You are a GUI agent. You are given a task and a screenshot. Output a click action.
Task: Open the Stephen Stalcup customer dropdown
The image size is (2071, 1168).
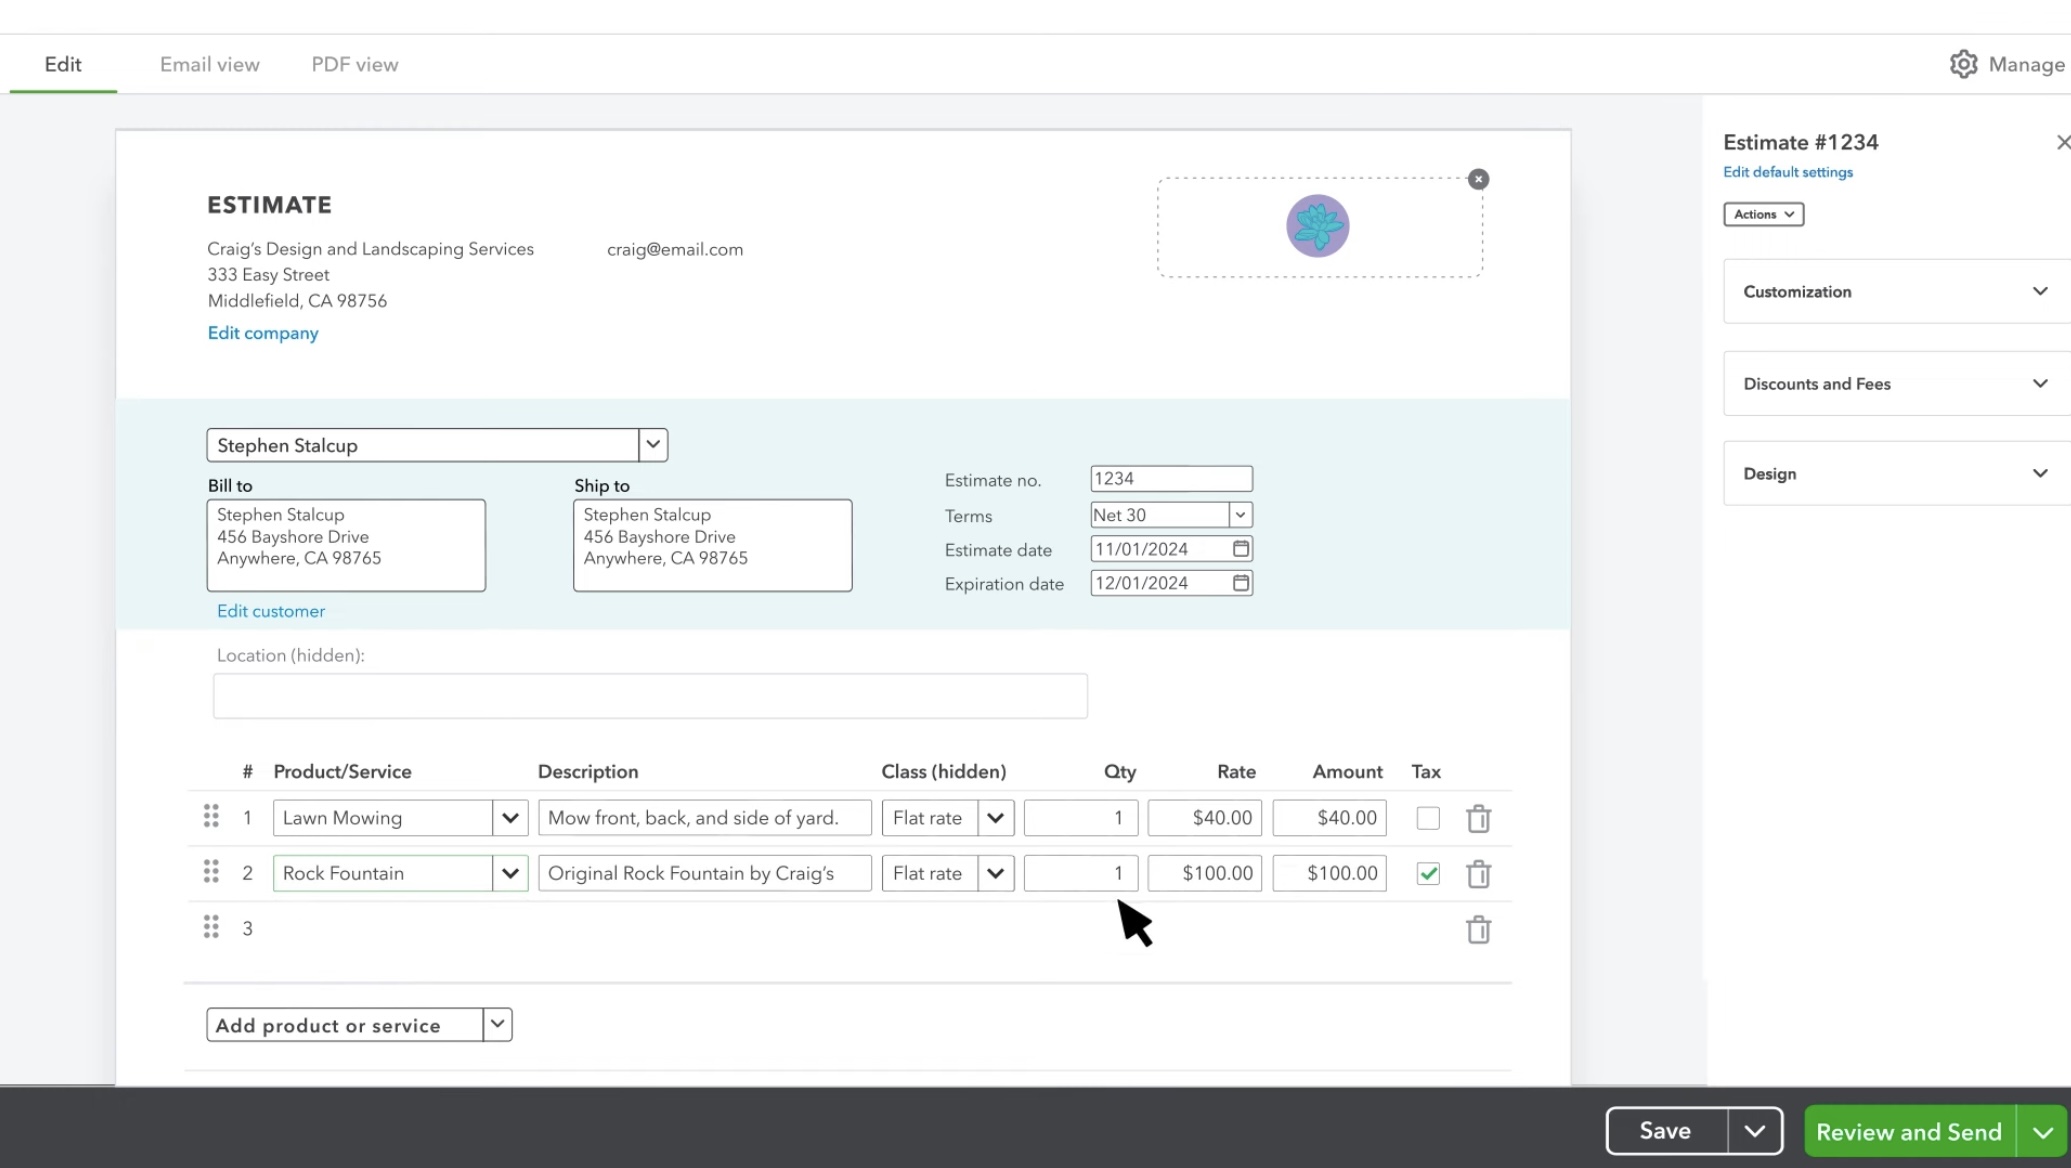(x=653, y=445)
